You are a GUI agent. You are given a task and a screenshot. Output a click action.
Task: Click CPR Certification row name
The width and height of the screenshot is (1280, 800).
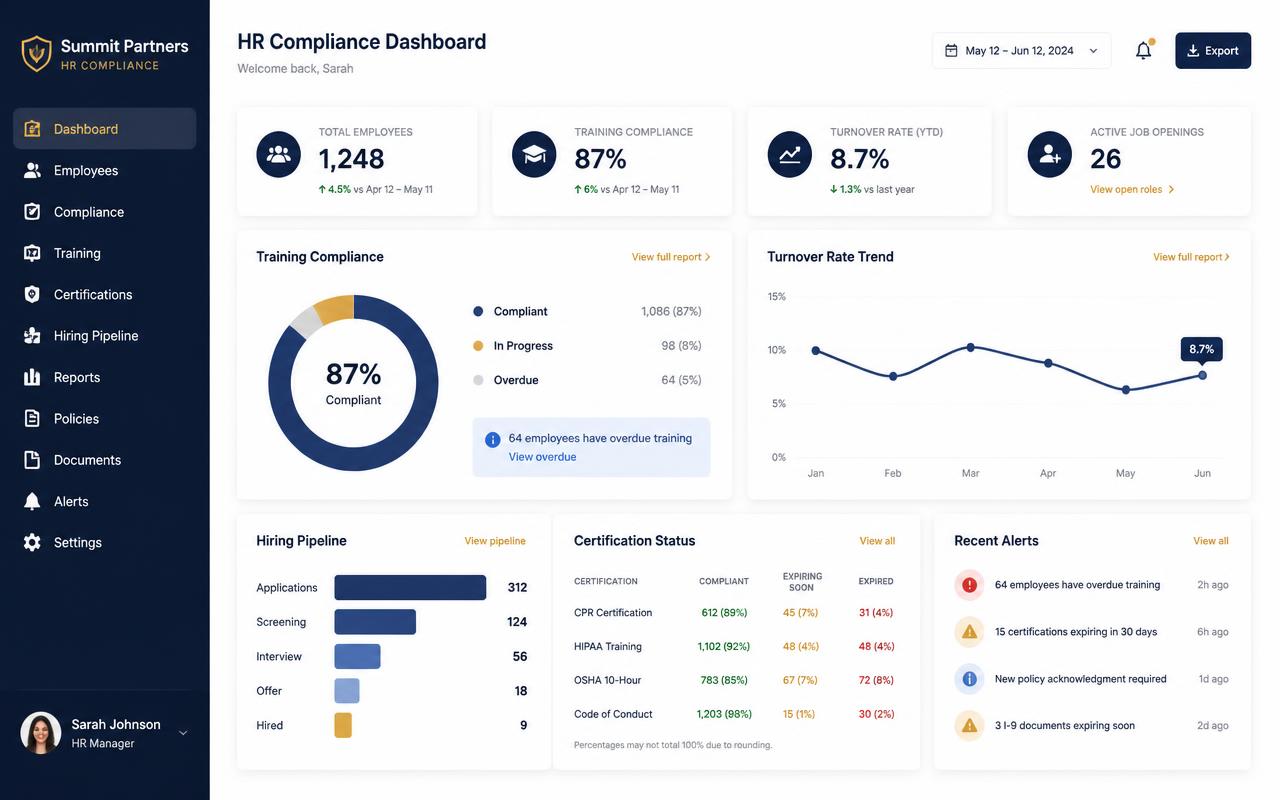coord(613,613)
